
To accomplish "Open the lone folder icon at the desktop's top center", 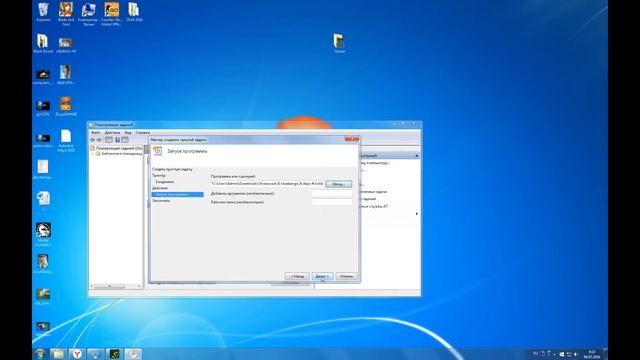I will 339,43.
